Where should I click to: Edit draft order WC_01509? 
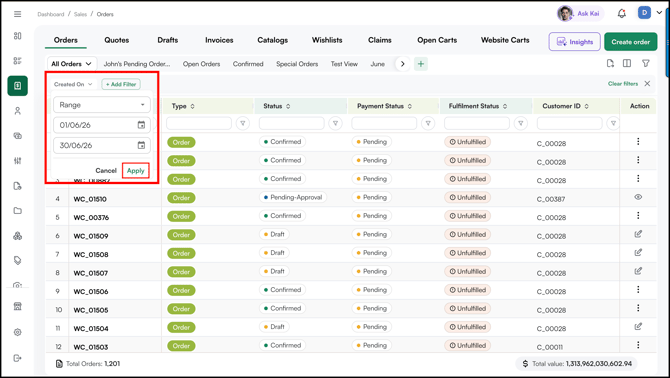click(638, 234)
